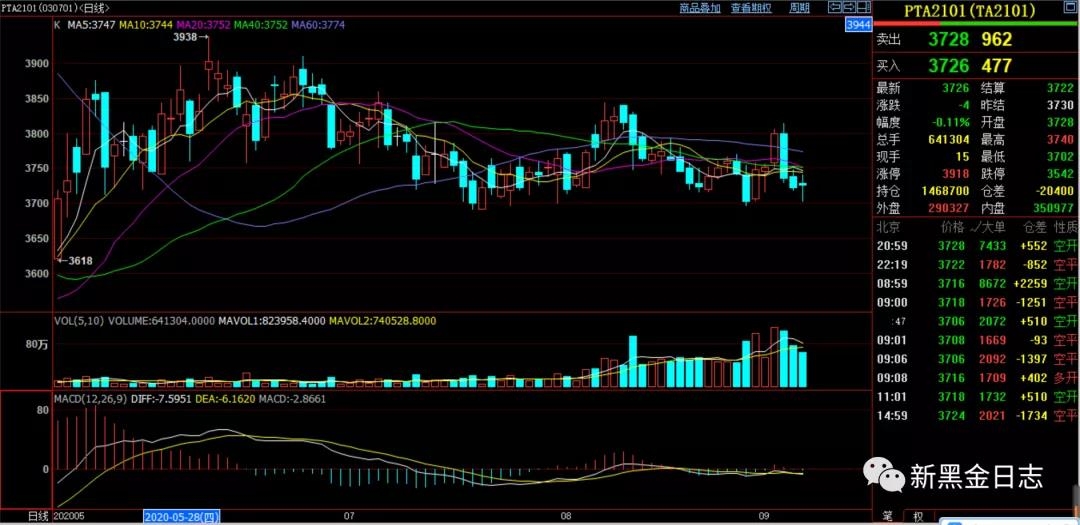This screenshot has height=525, width=1080.
Task: Click the 总手 value 641304
Action: pyautogui.click(x=948, y=139)
